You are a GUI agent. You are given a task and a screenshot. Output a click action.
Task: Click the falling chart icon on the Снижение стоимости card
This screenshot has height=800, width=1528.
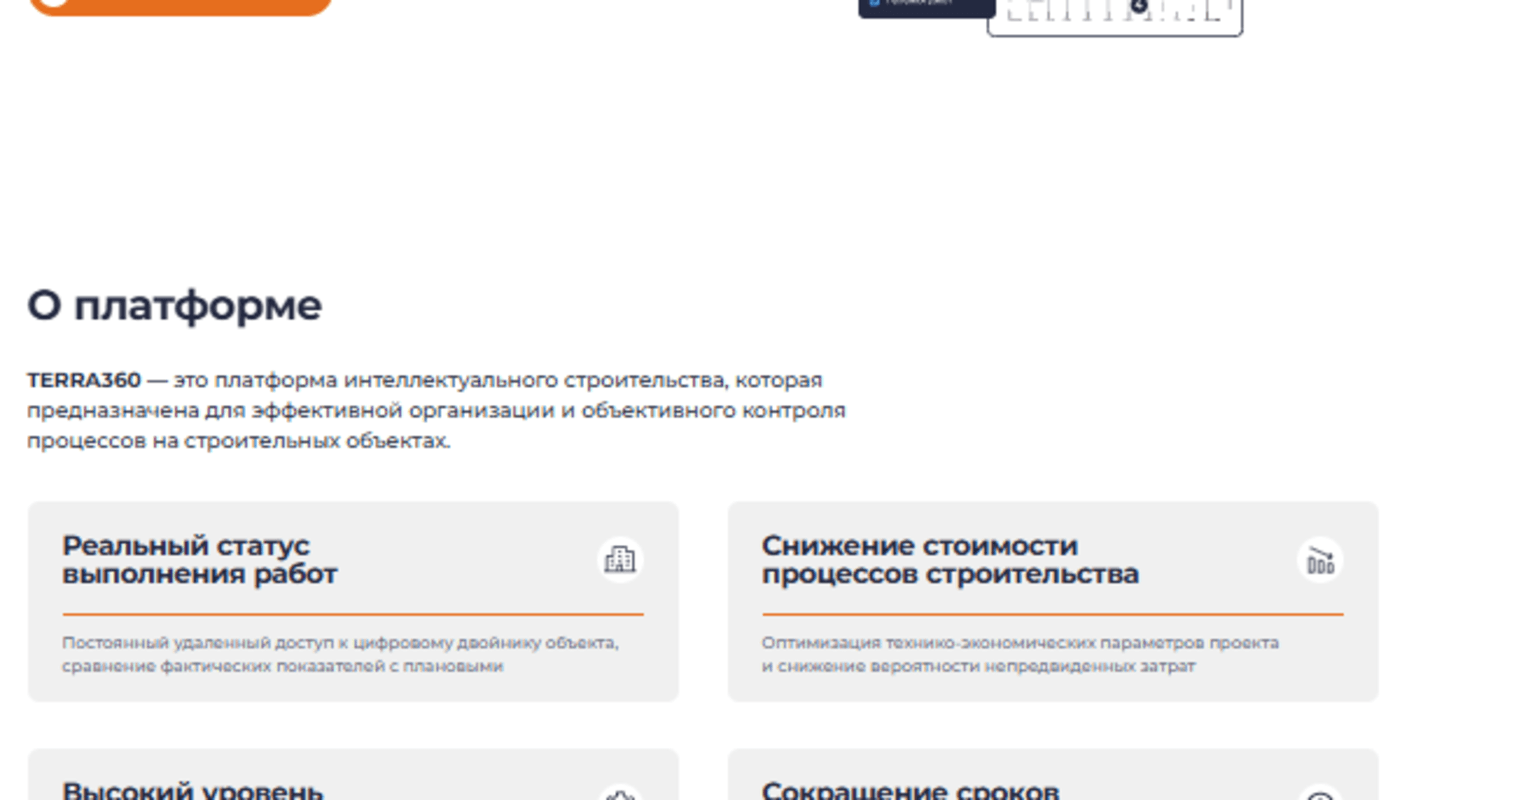point(1320,559)
